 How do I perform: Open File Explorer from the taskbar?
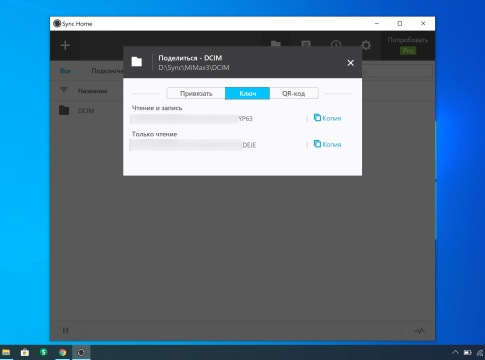click(6, 352)
